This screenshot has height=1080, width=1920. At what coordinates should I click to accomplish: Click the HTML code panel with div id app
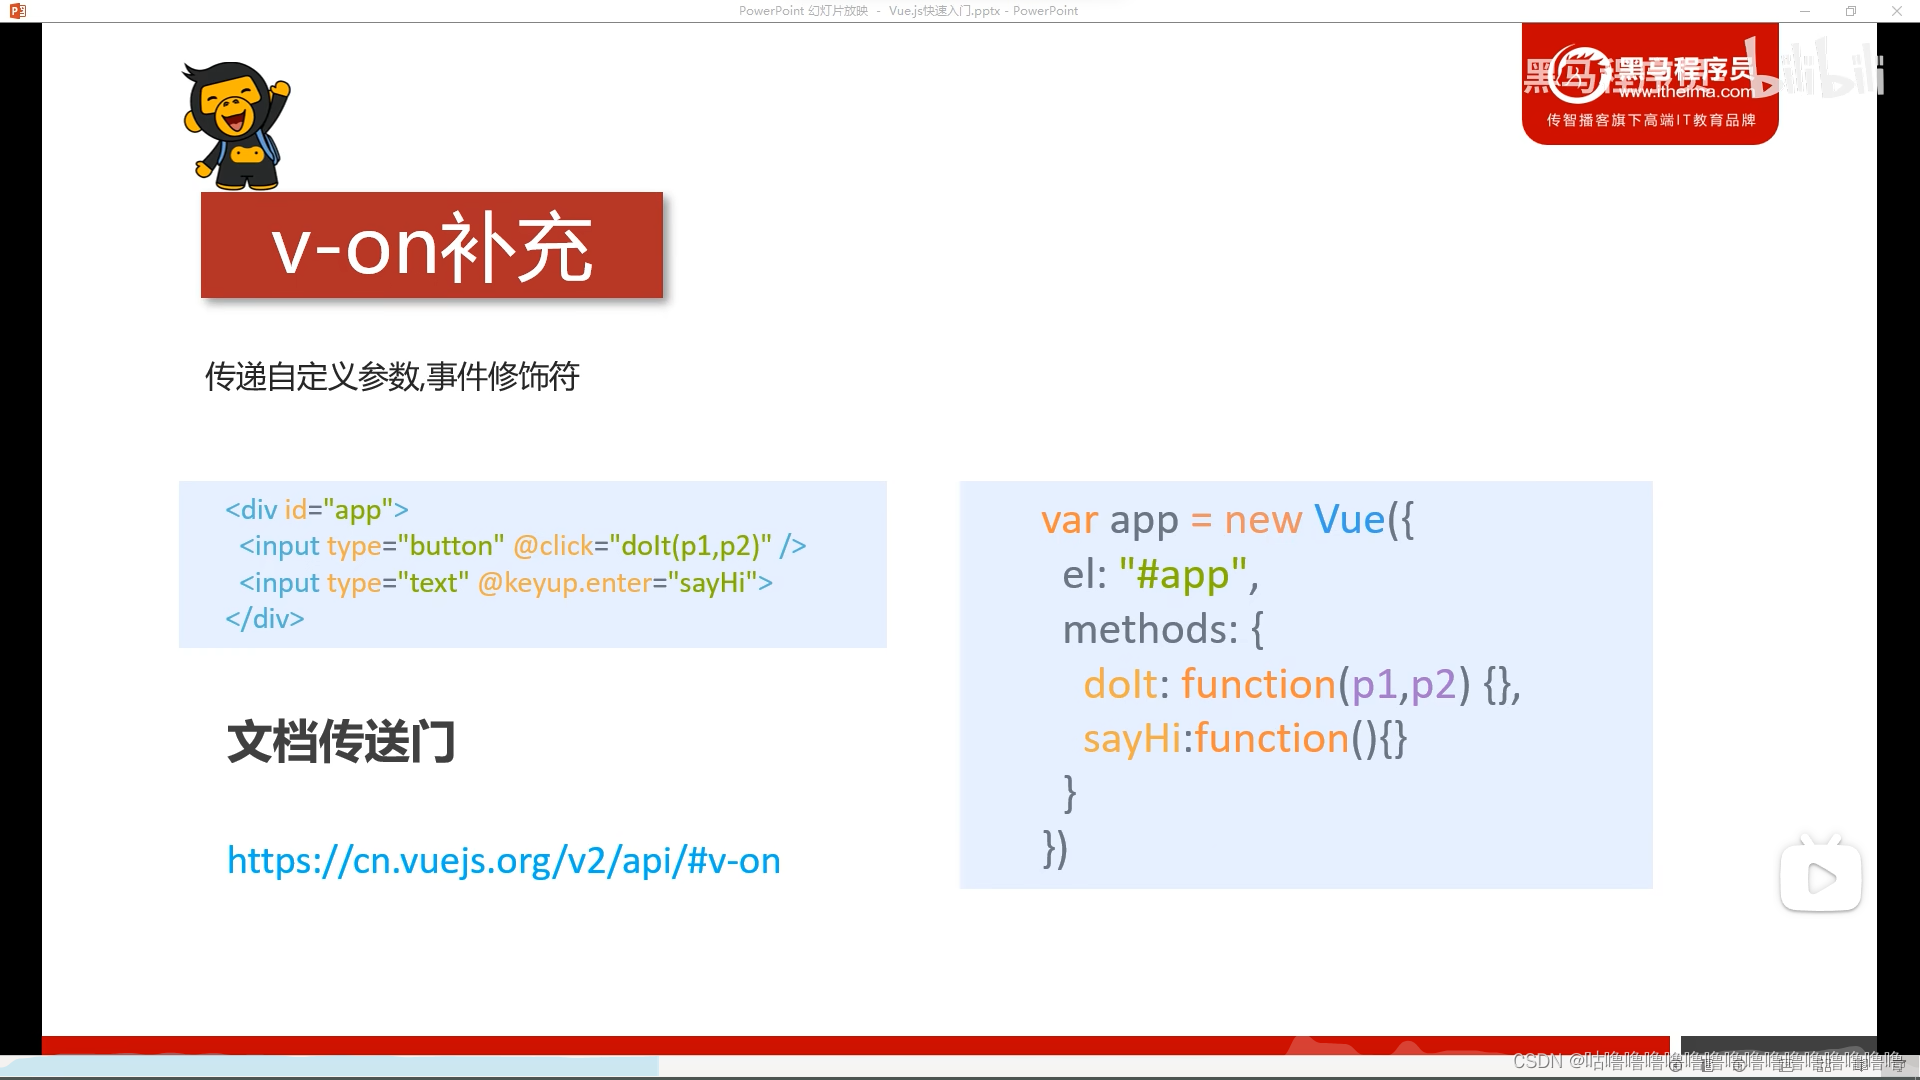tap(532, 564)
